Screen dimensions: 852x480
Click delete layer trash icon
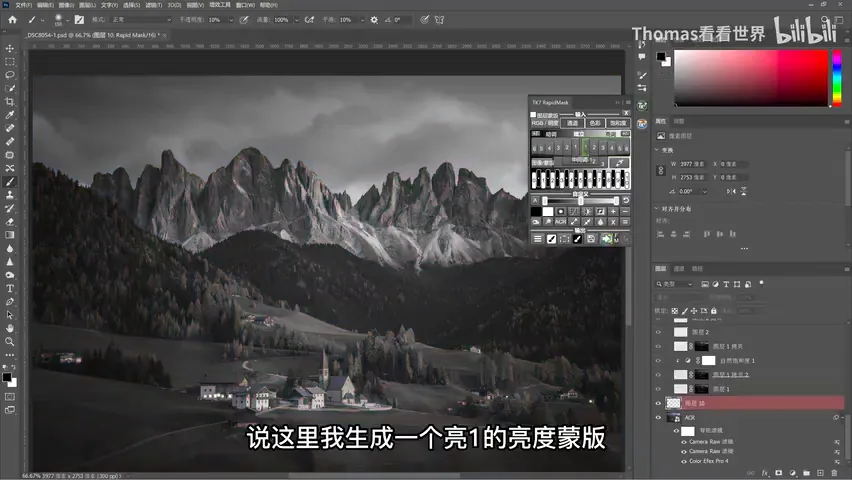click(x=834, y=473)
